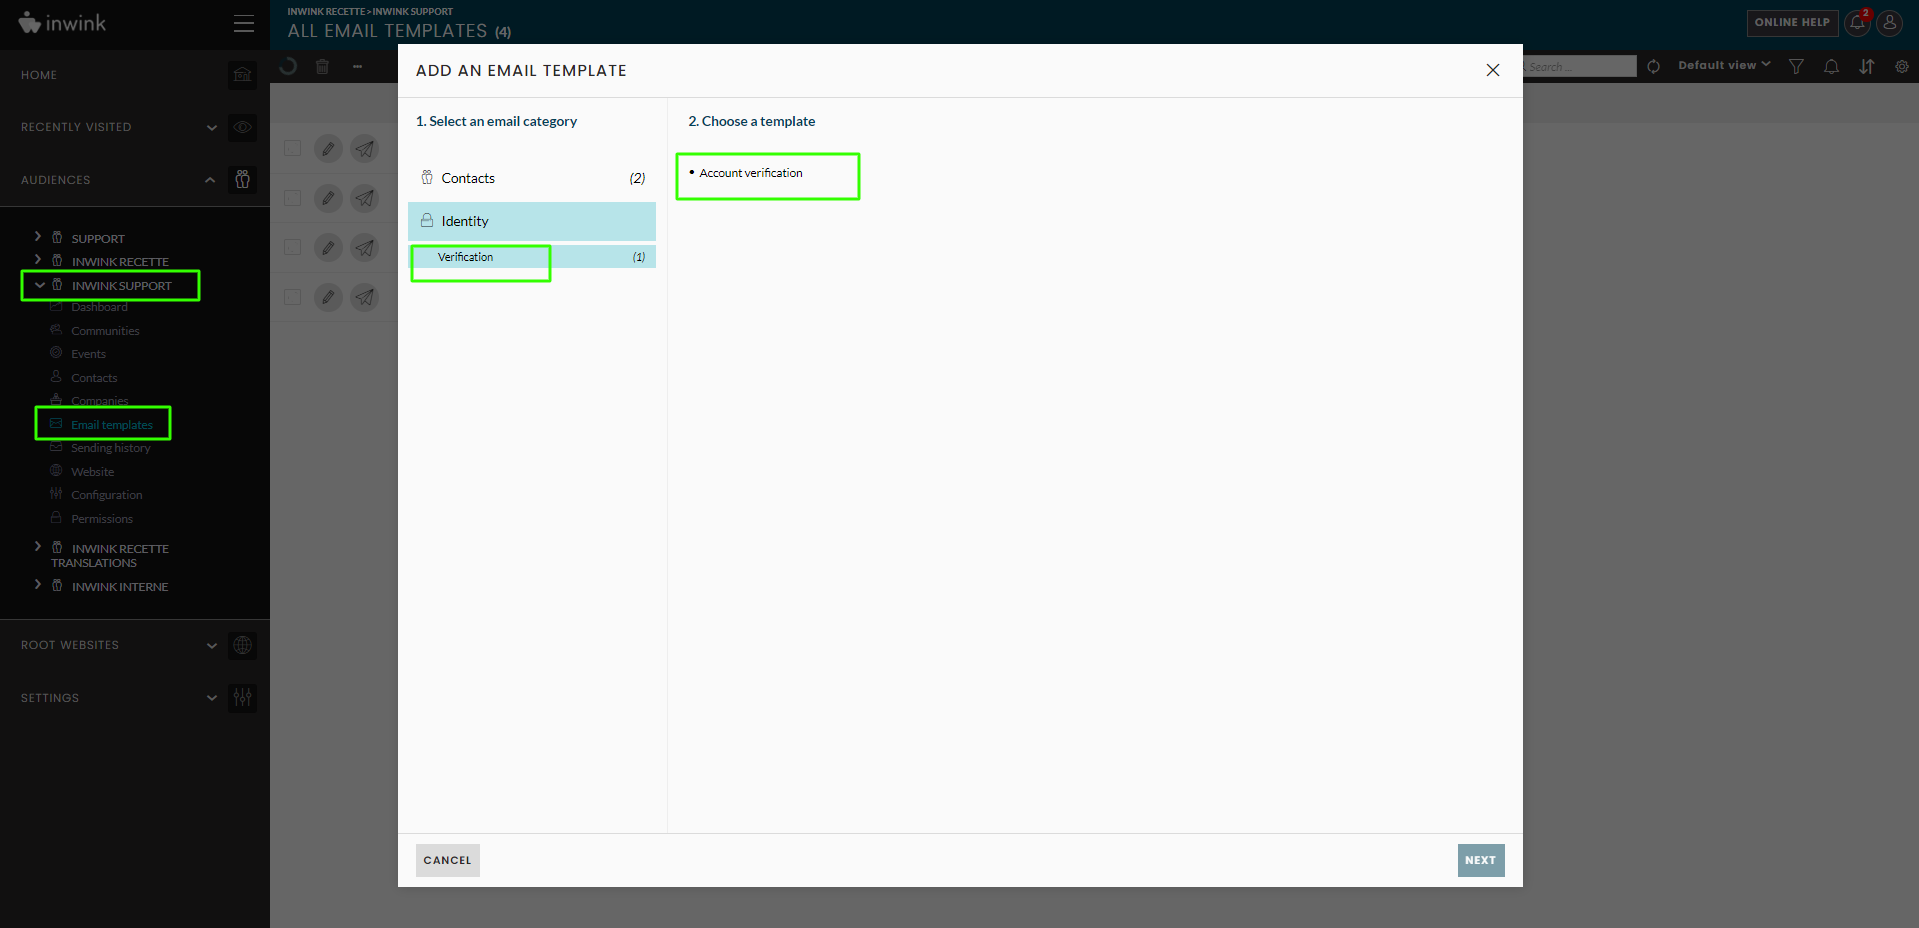The height and width of the screenshot is (928, 1919).
Task: Open the Default view dropdown
Action: coord(1723,66)
